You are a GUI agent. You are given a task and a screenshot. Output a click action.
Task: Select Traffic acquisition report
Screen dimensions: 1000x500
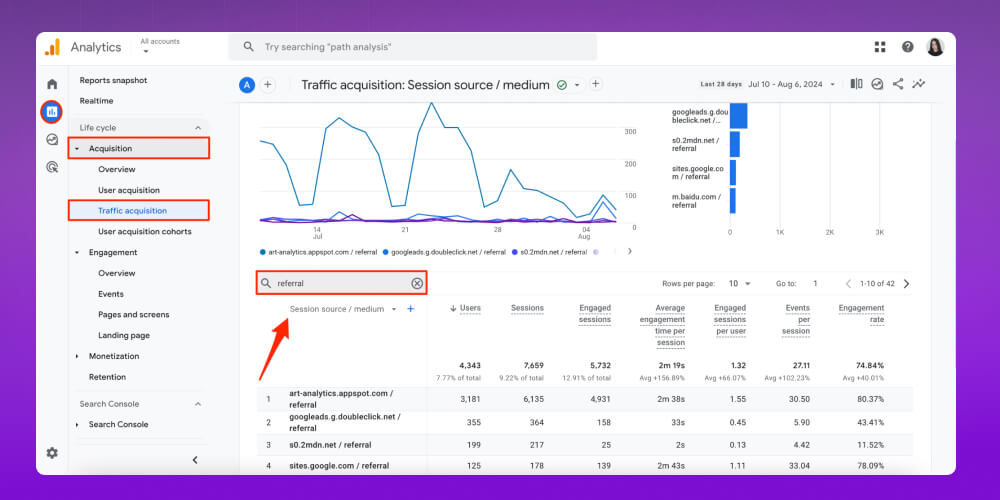[139, 210]
